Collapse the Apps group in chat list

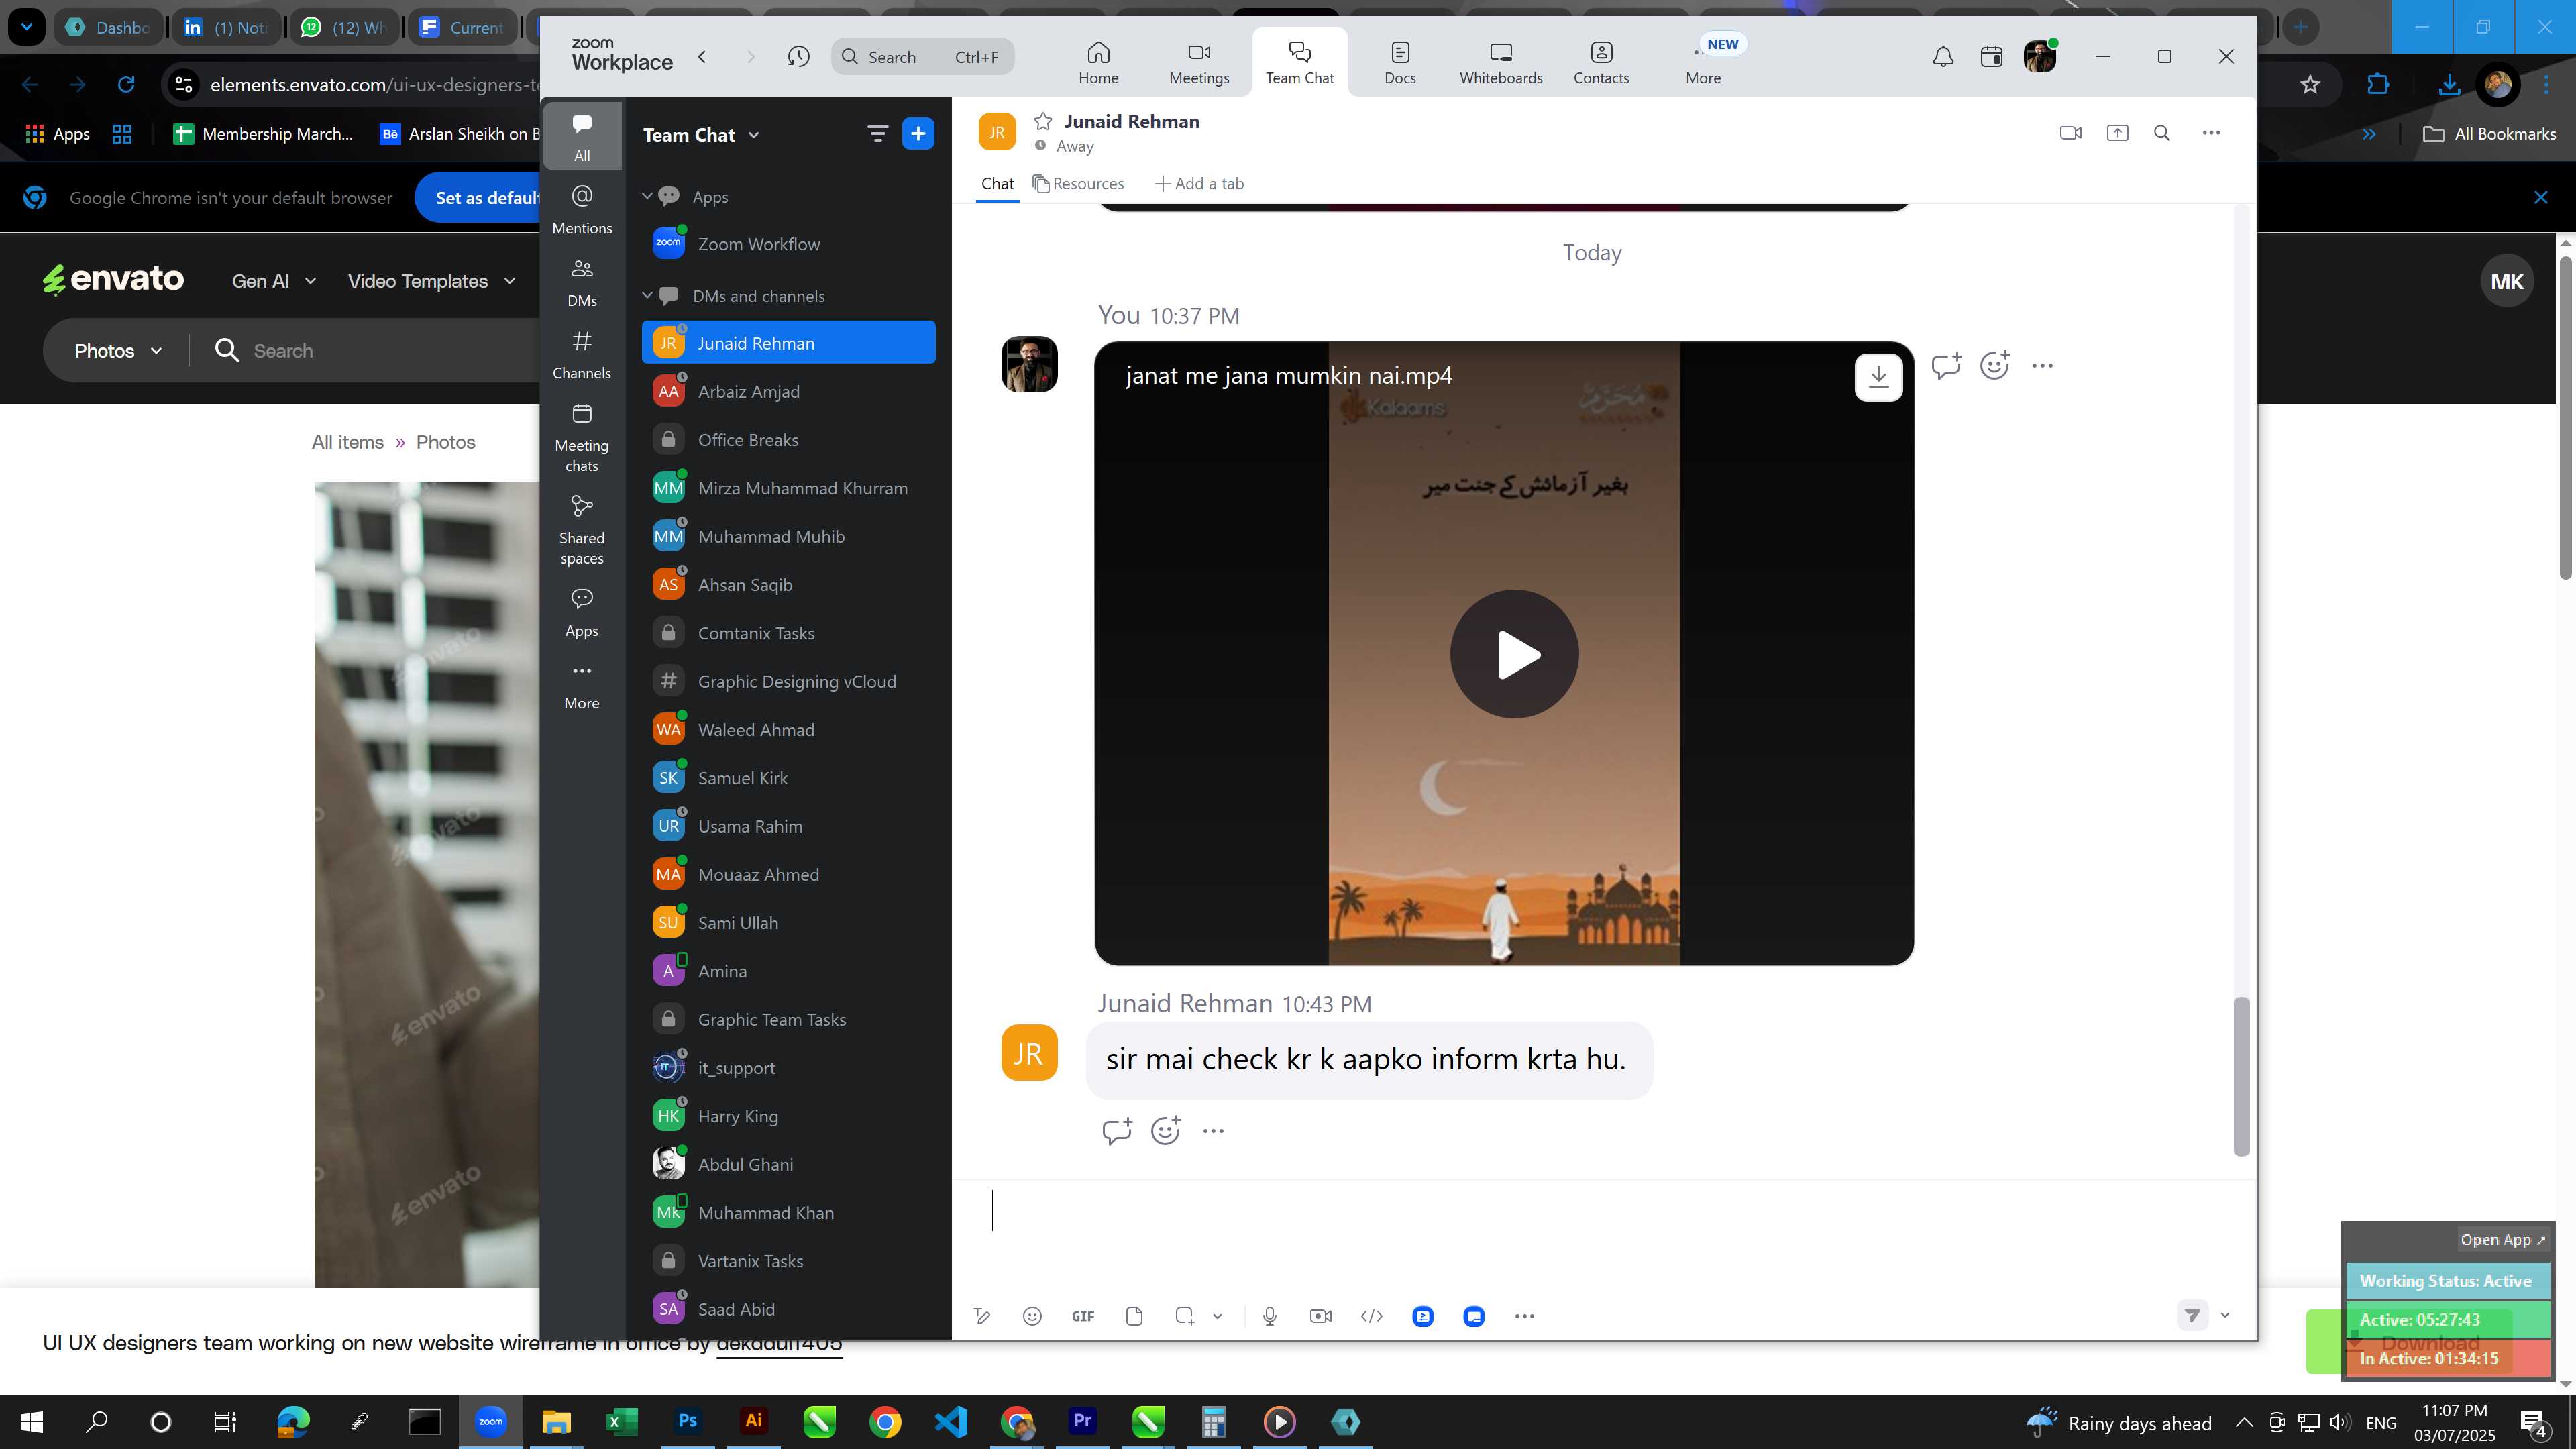coord(647,196)
